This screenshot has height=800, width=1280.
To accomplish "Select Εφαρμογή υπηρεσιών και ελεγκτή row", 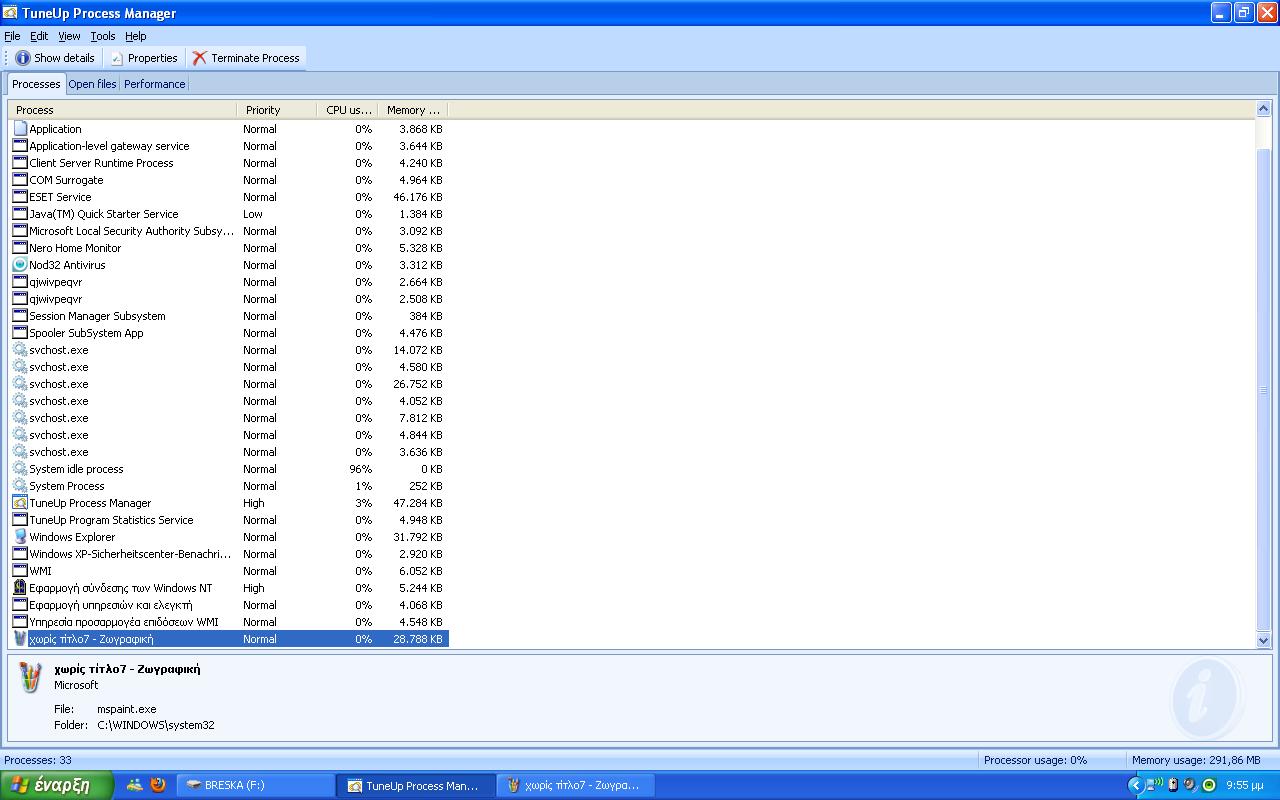I will click(229, 605).
